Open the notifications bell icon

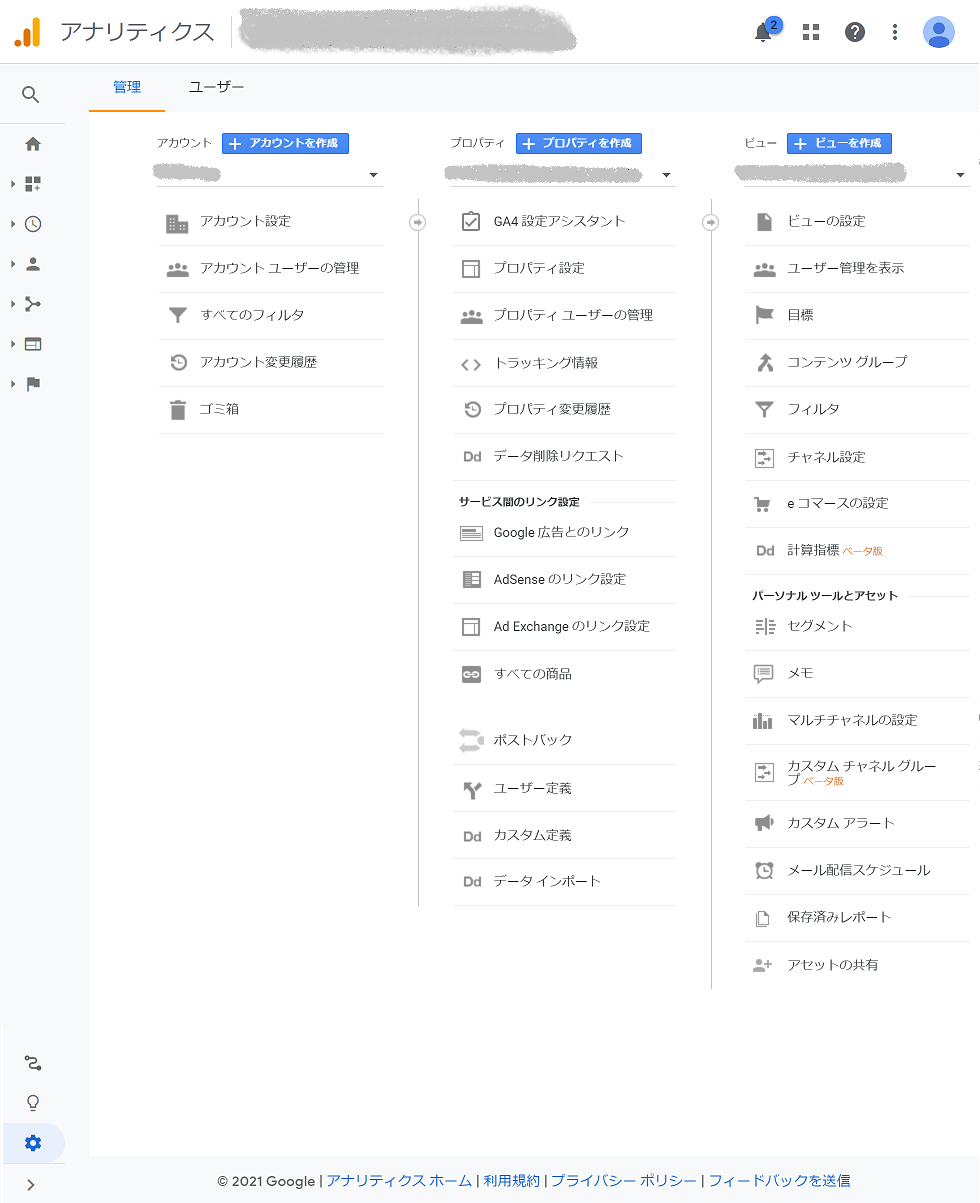(x=763, y=32)
